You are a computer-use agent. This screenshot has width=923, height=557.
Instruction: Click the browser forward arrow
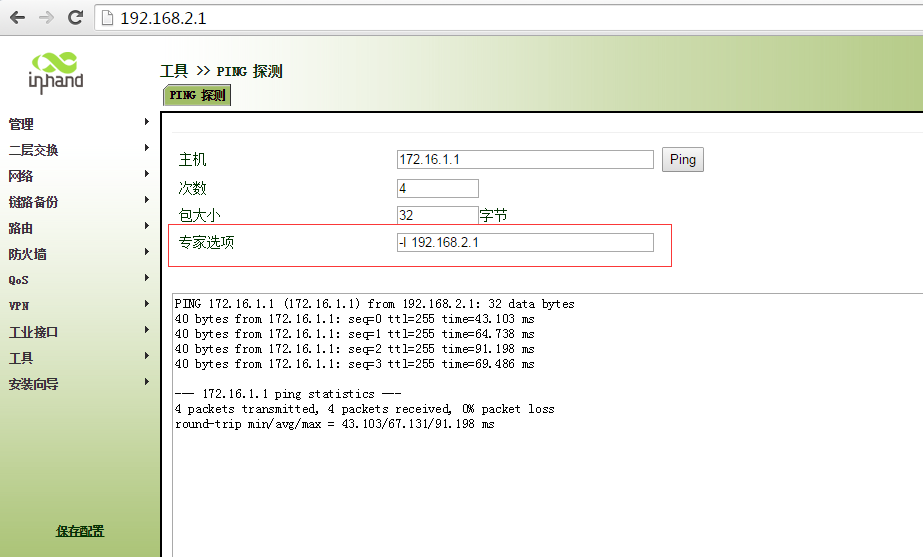coord(46,18)
